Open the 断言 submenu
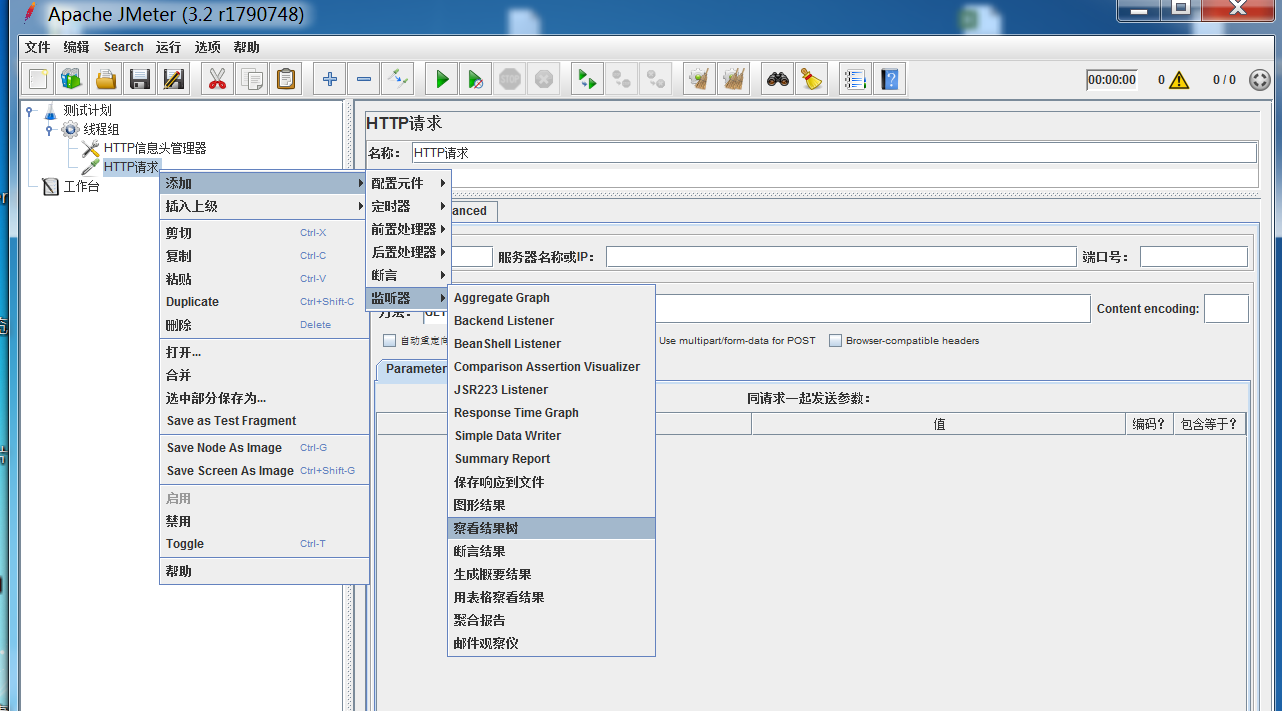 point(408,275)
